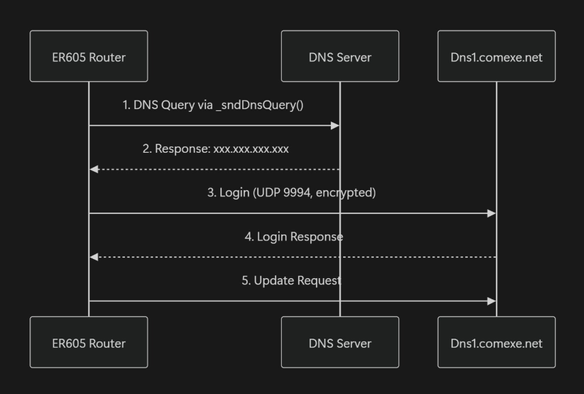The height and width of the screenshot is (394, 584).
Task: Select the bottom Dns1.comexe.net box
Action: [x=496, y=342]
